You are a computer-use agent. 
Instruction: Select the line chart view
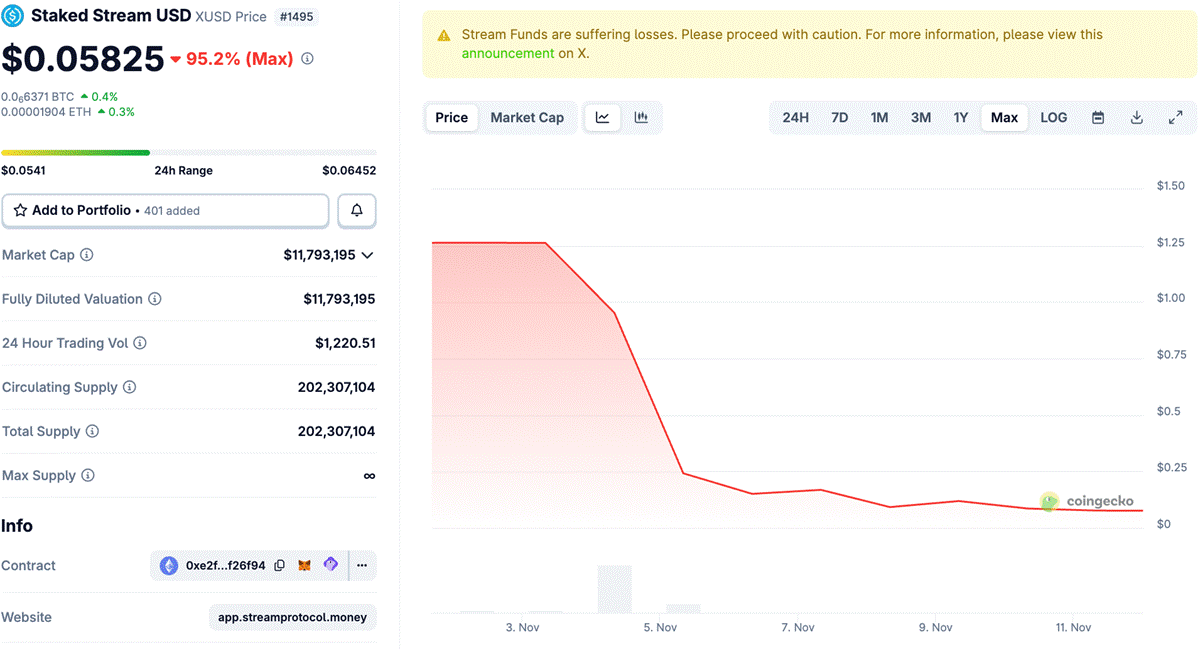[603, 118]
